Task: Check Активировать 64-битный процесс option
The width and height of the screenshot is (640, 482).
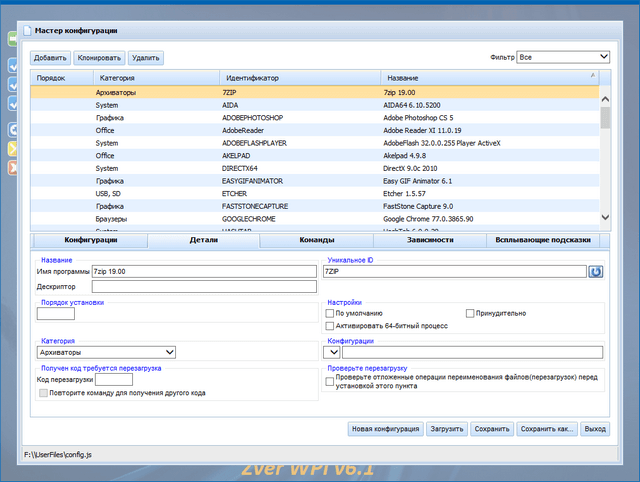Action: tap(330, 326)
